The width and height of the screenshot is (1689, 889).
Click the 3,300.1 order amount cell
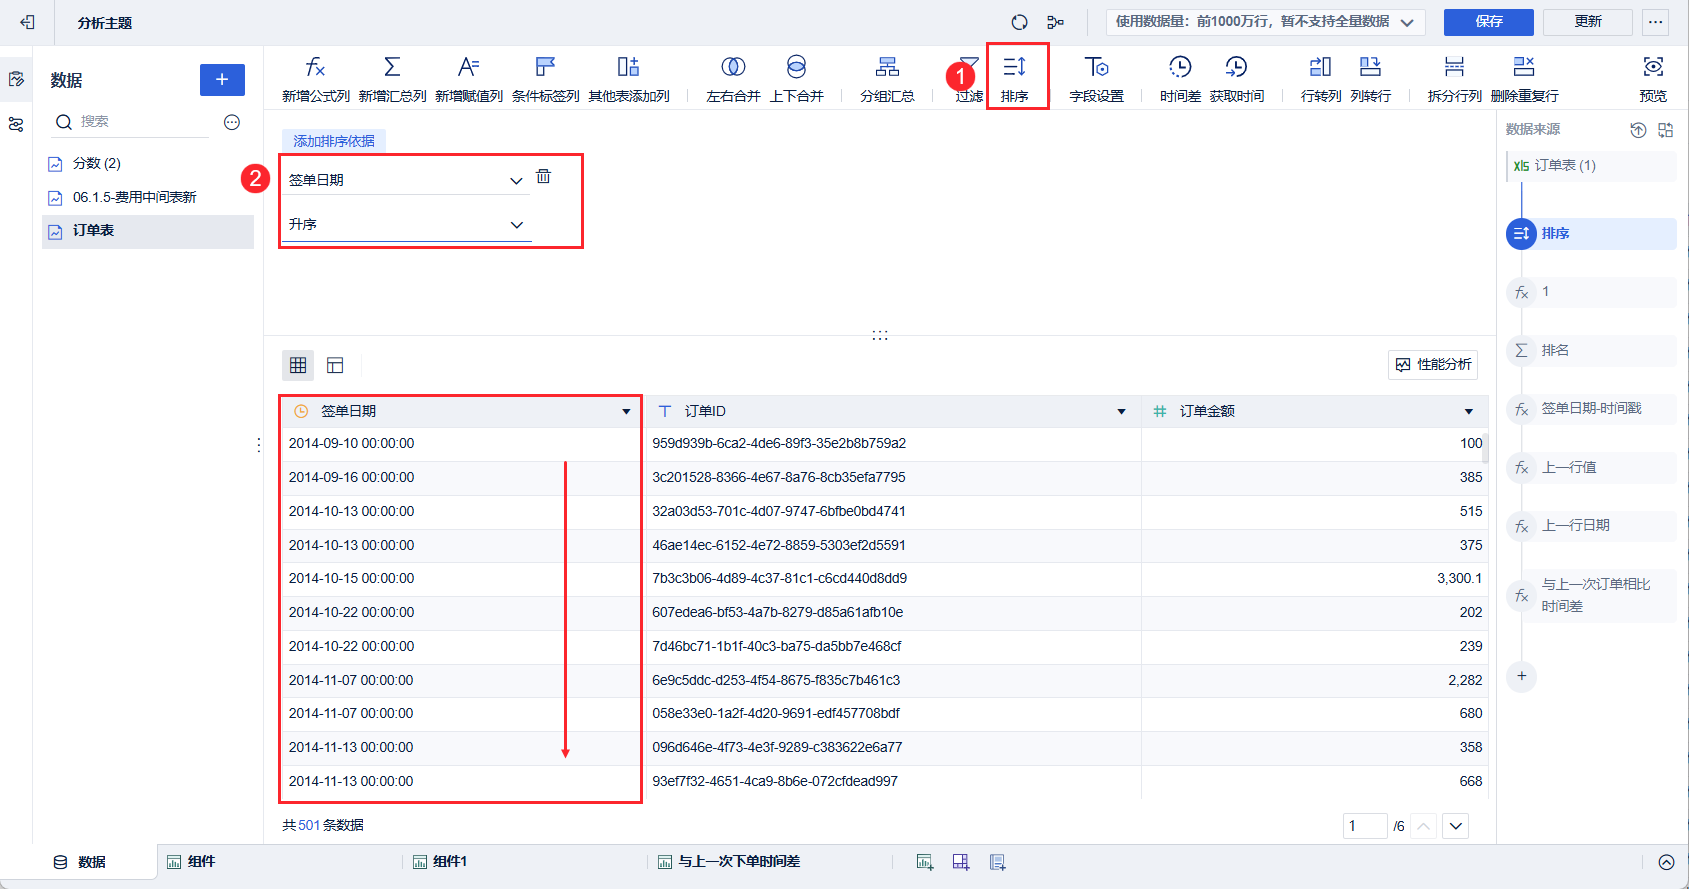click(1314, 579)
